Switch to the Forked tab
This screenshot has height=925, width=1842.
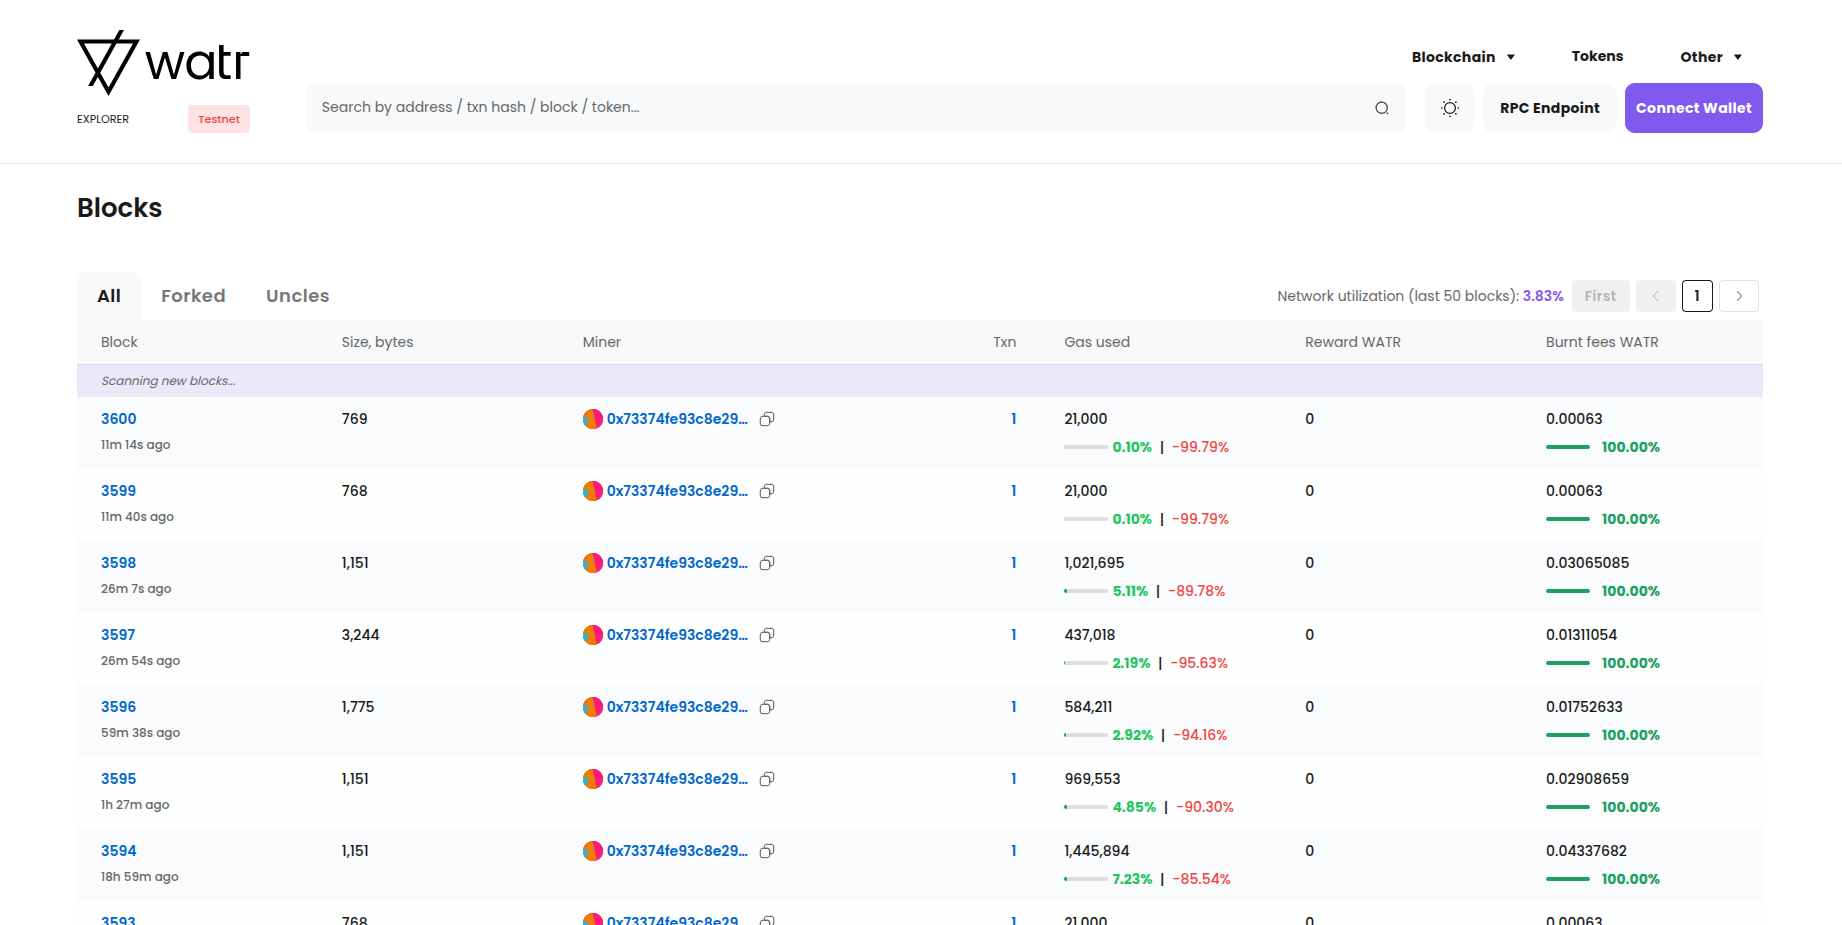193,296
